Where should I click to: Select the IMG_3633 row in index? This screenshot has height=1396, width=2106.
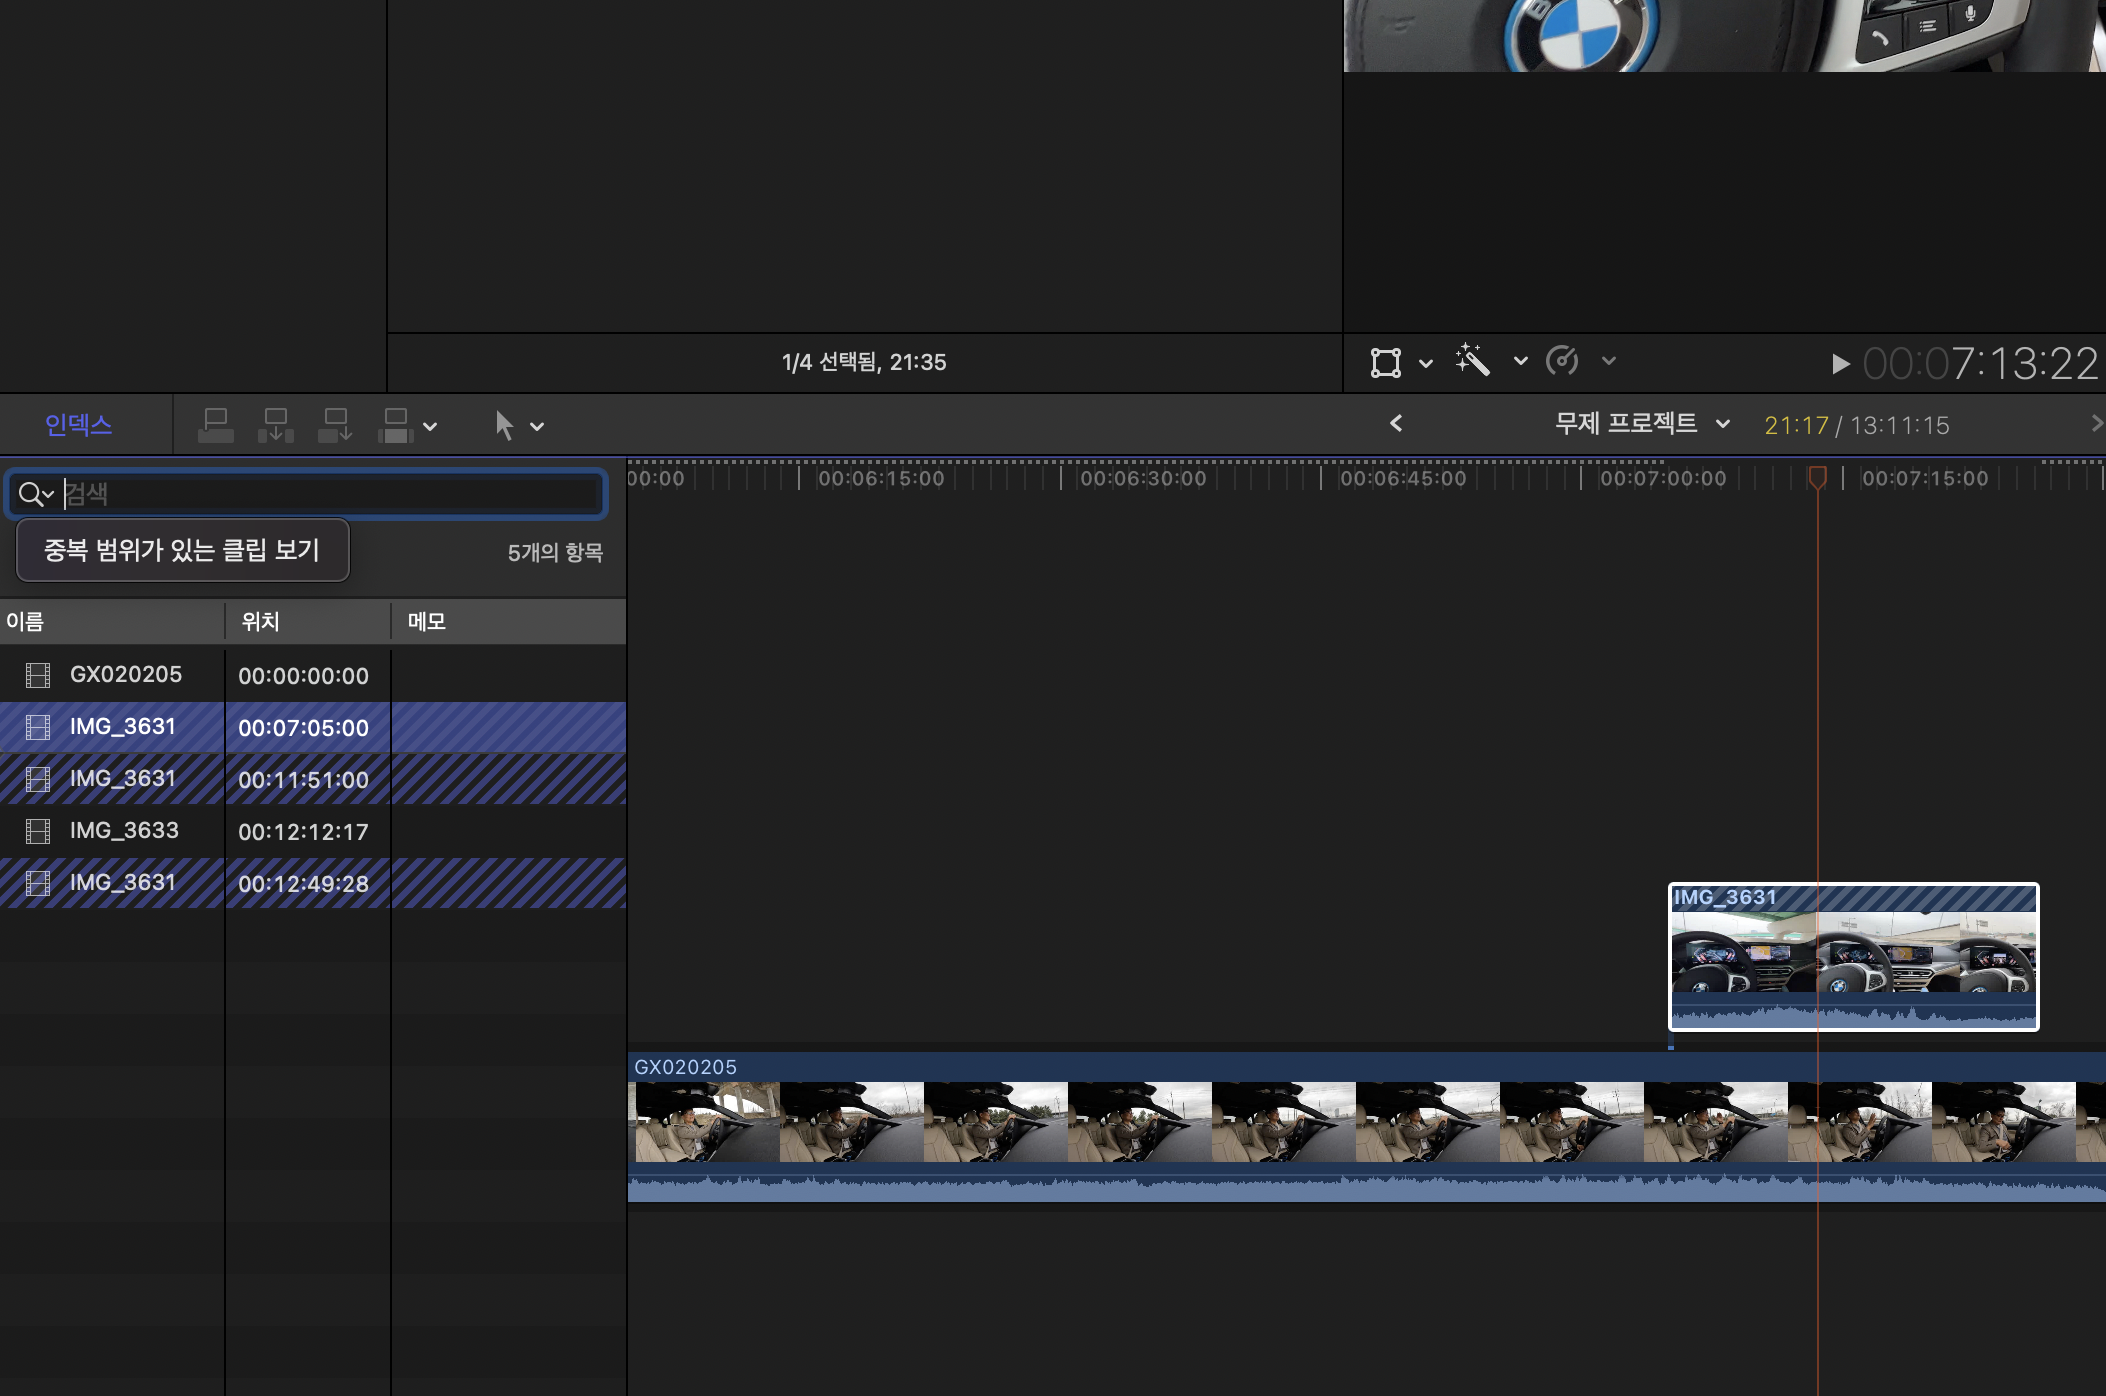click(124, 831)
